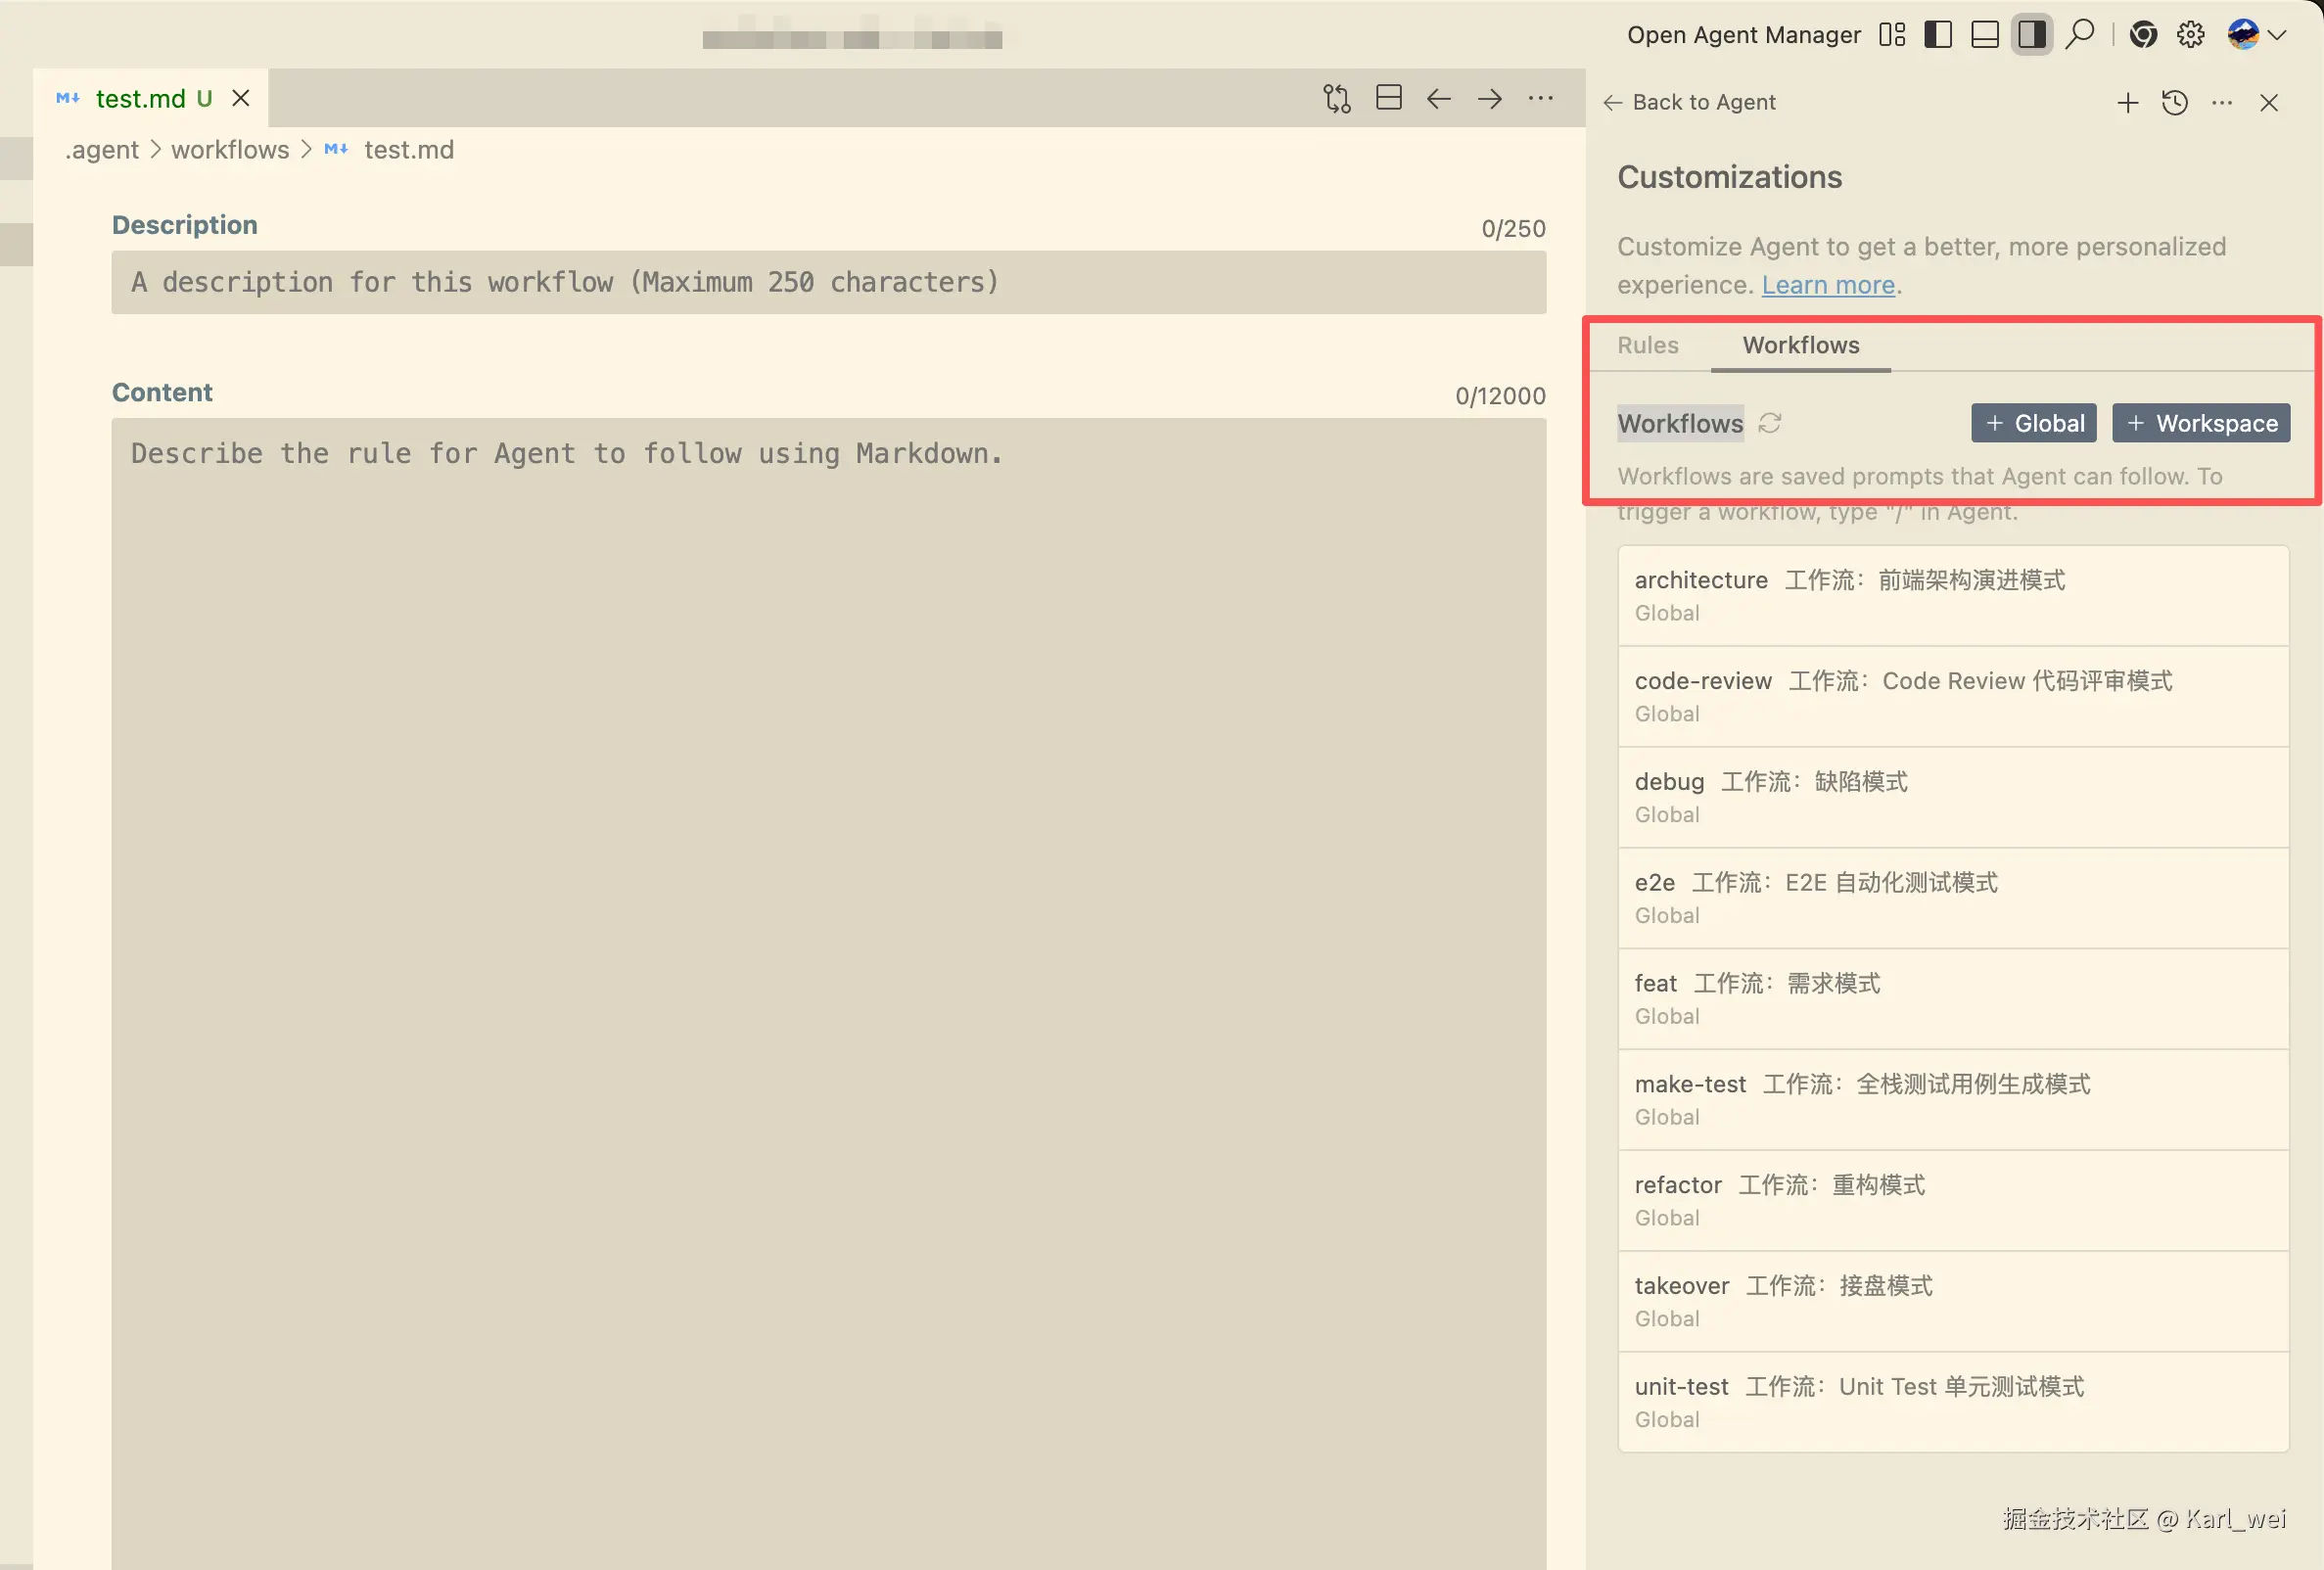Image resolution: width=2324 pixels, height=1570 pixels.
Task: Open the Learn more link
Action: [x=1827, y=285]
